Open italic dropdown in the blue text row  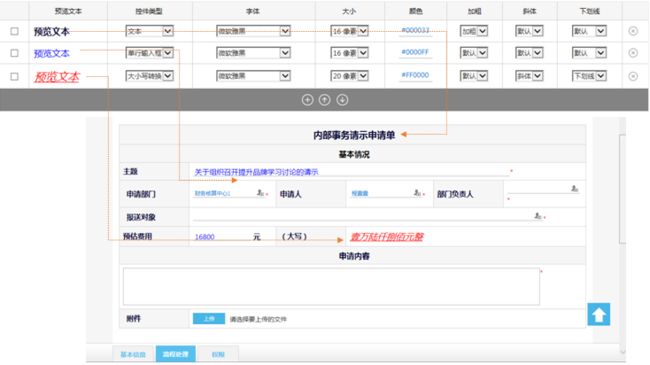(529, 53)
